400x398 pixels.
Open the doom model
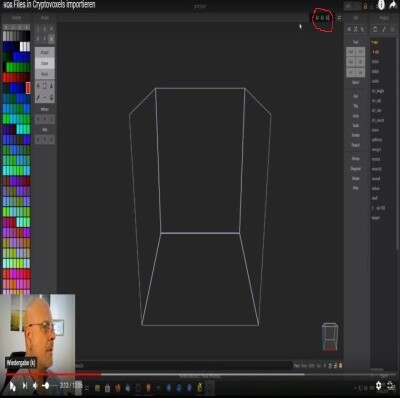pos(375,130)
